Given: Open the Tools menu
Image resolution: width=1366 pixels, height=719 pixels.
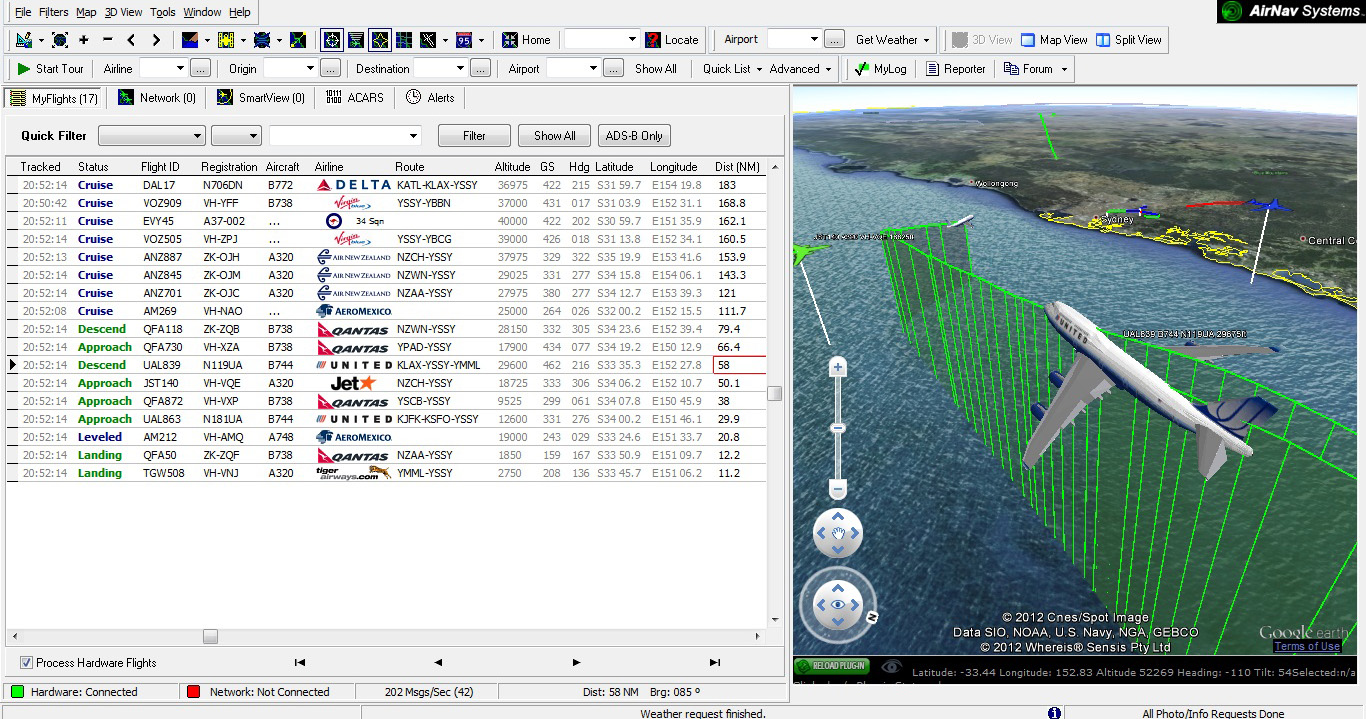Looking at the screenshot, I should click(163, 12).
